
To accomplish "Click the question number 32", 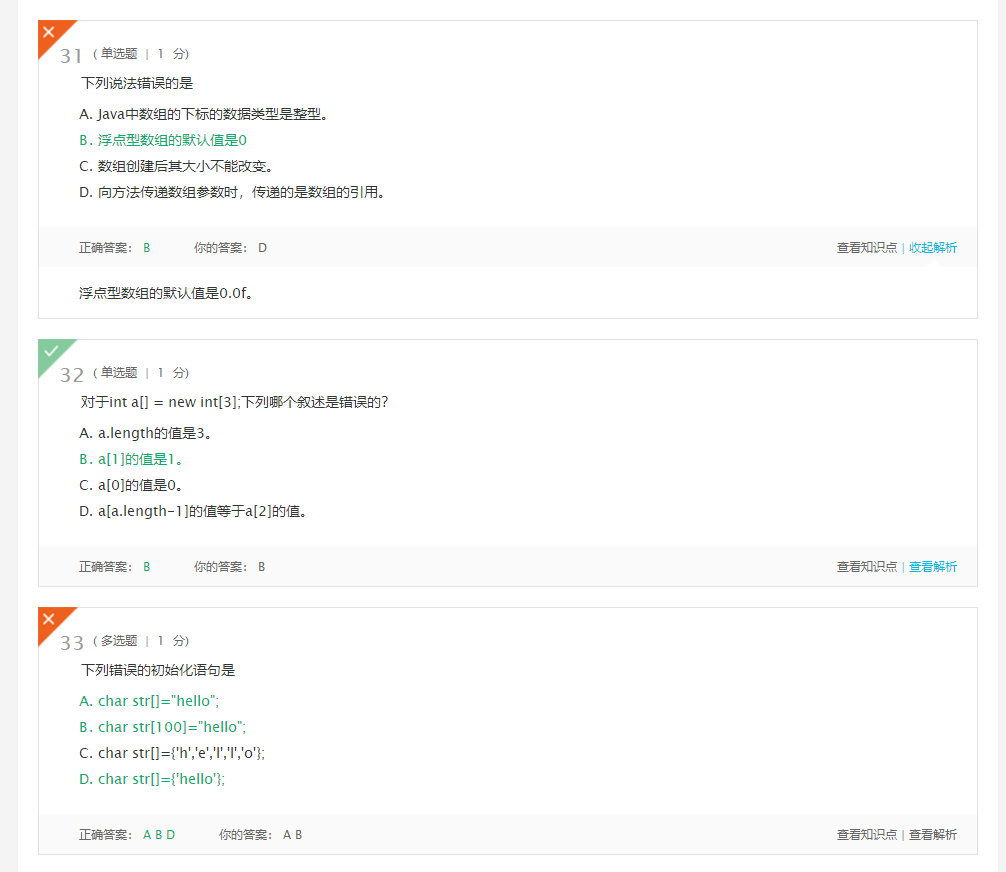I will coord(72,375).
